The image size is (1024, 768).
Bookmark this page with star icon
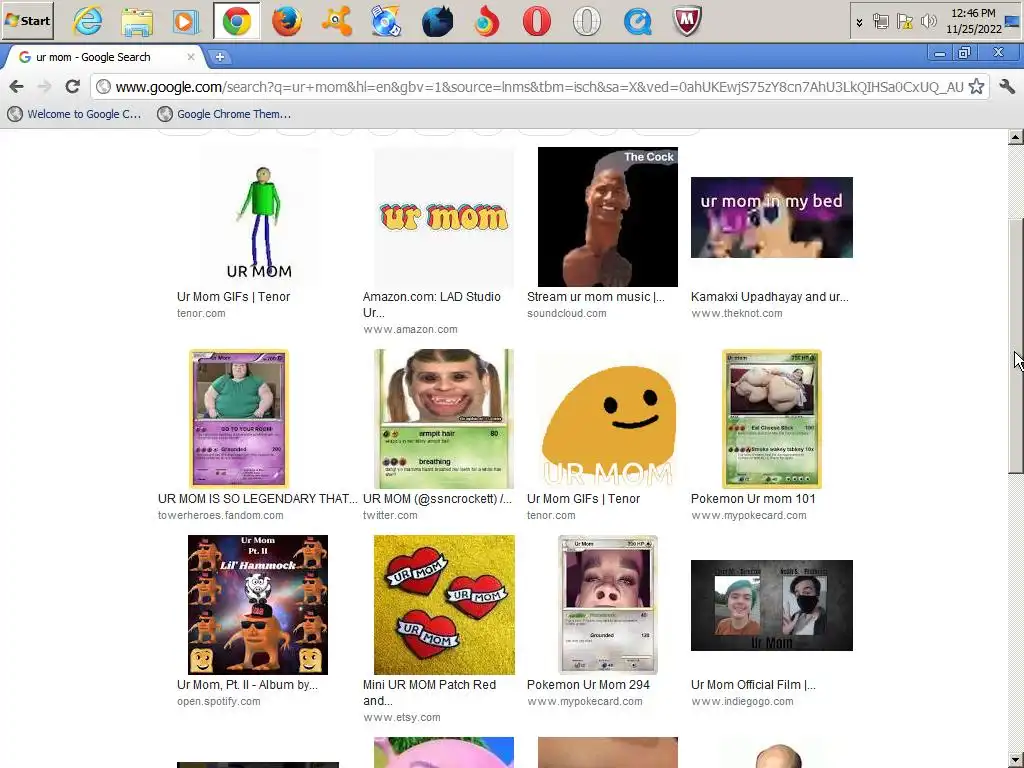coord(976,86)
